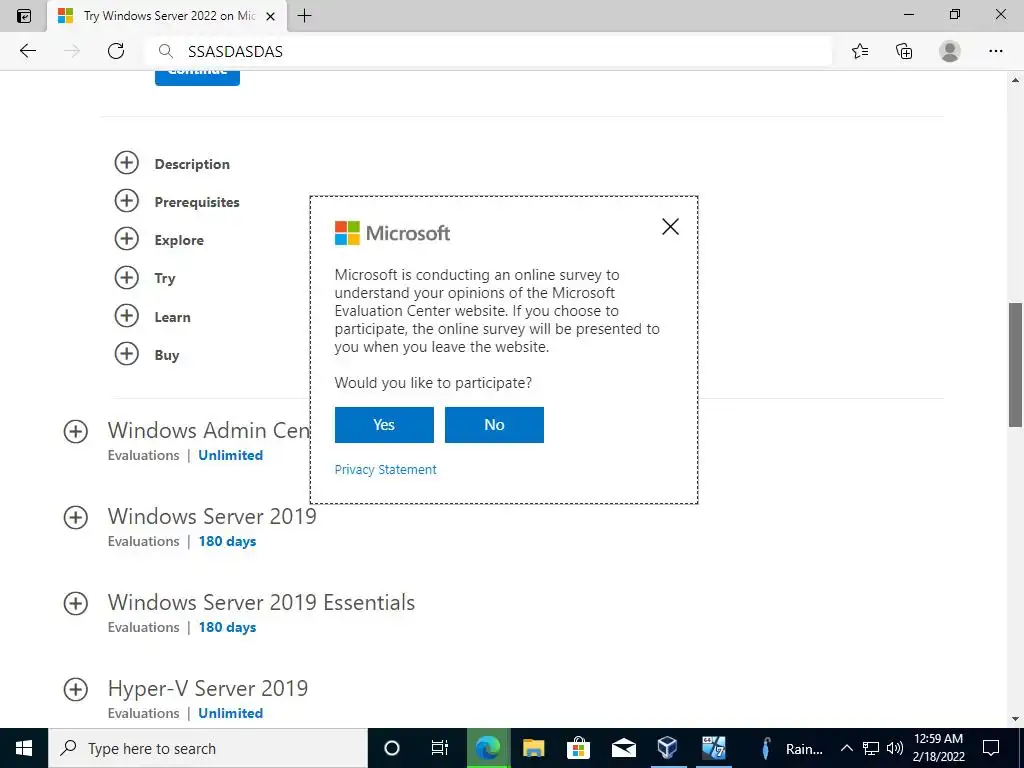The image size is (1024, 768).
Task: Click the scrollbar up arrow
Action: coord(1015,80)
